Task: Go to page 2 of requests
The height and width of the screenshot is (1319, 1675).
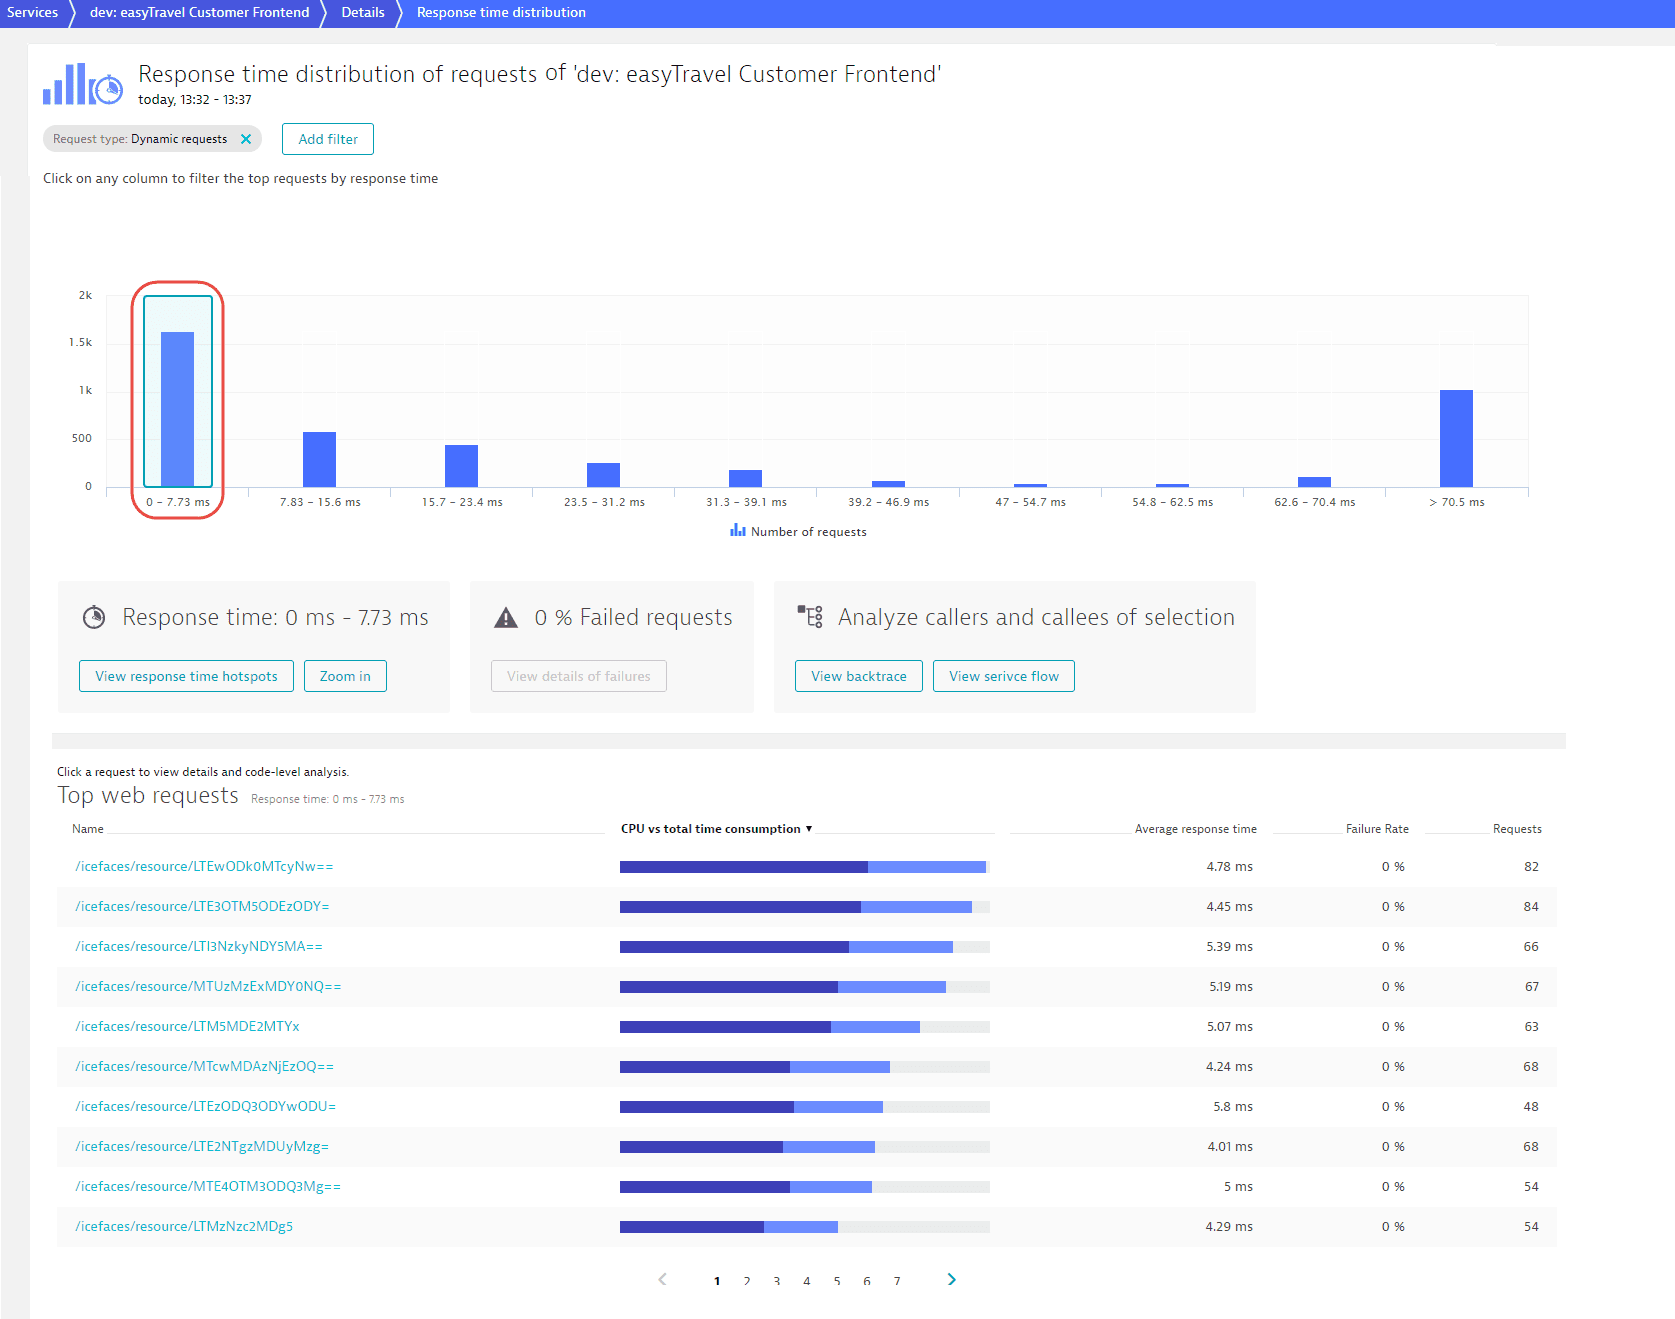Action: 747,1281
